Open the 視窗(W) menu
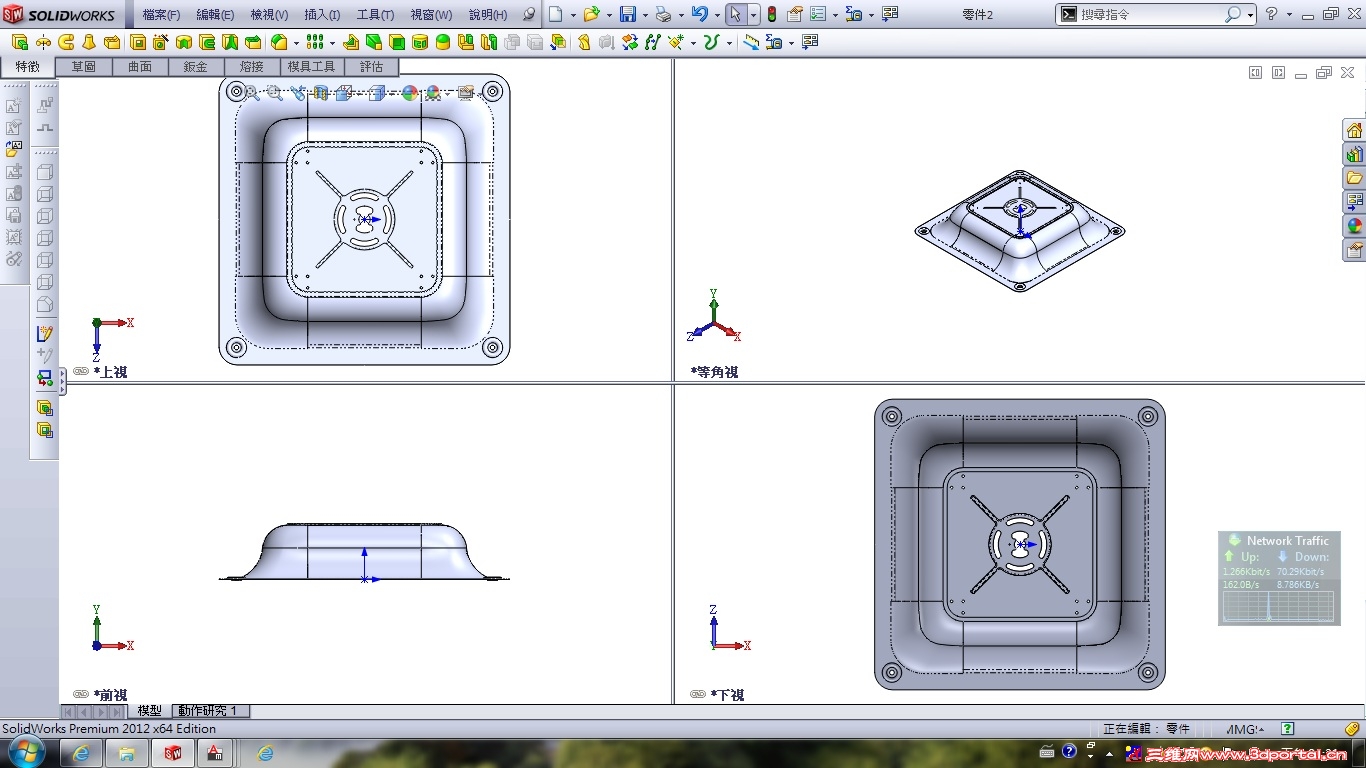Image resolution: width=1366 pixels, height=768 pixels. (431, 15)
